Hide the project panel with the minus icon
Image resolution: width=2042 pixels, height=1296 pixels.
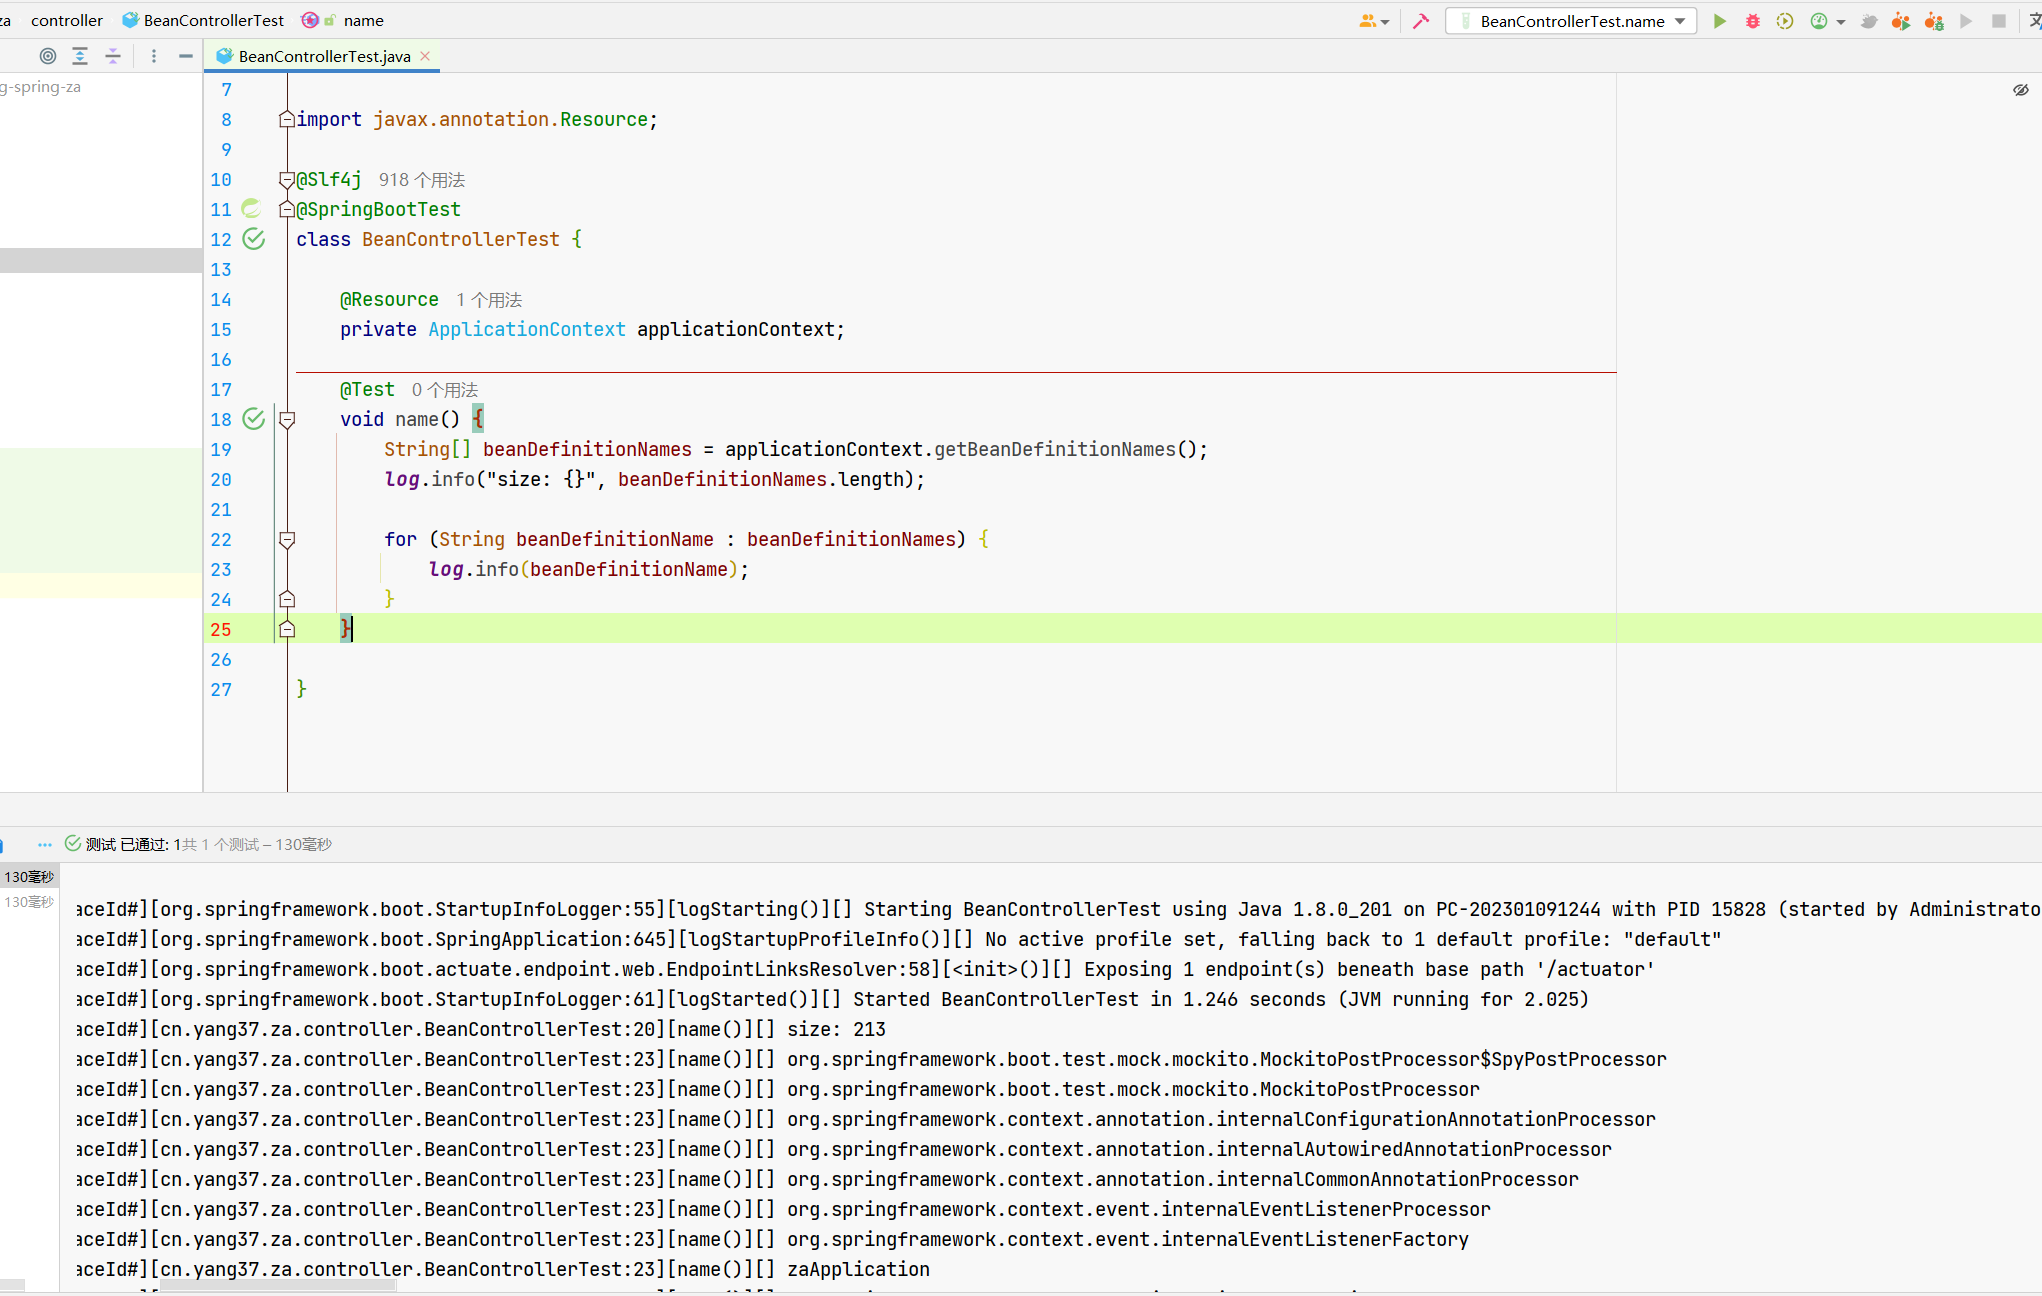tap(186, 56)
